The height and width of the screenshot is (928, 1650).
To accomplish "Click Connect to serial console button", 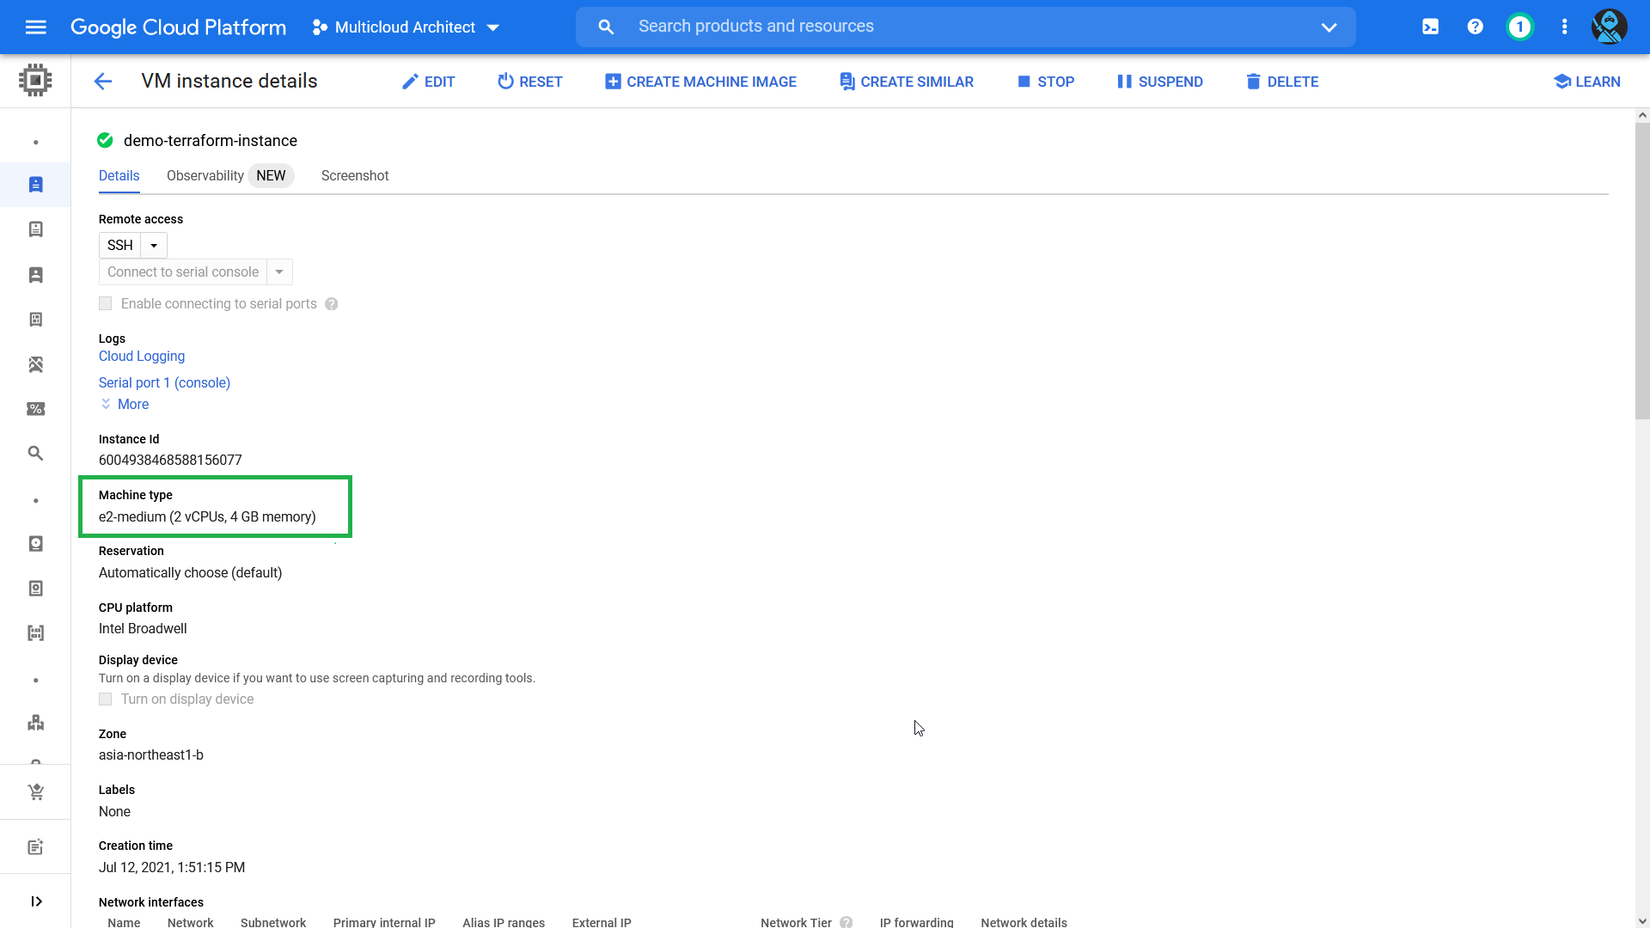I will coord(183,272).
